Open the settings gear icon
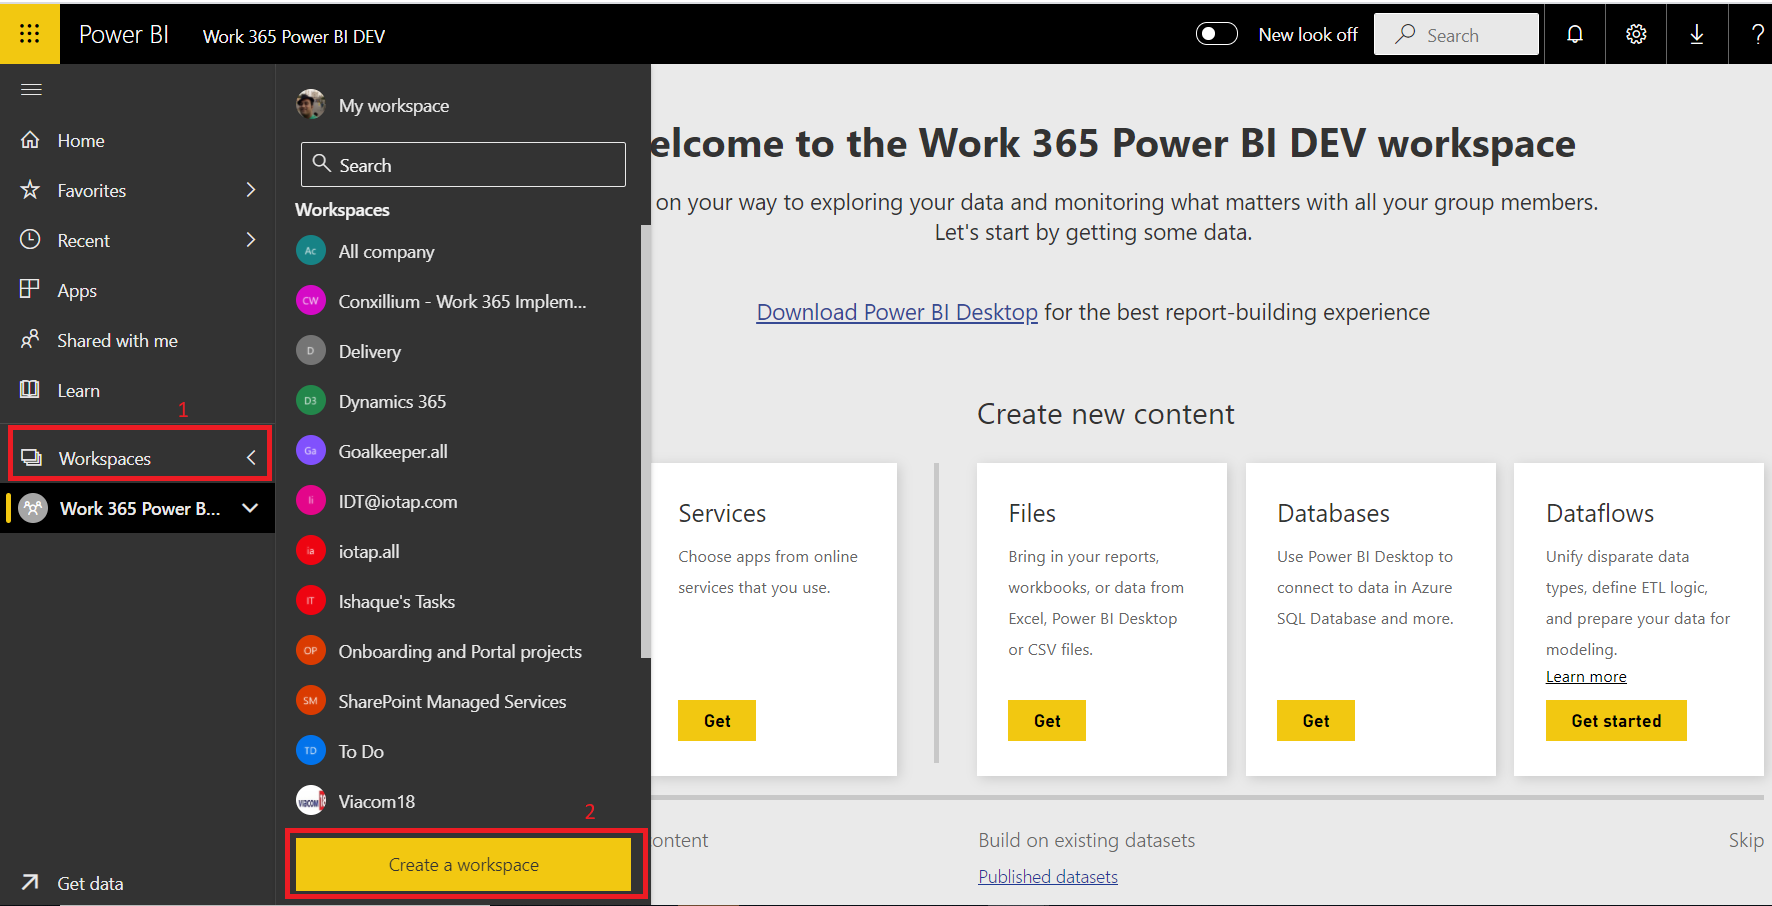The height and width of the screenshot is (906, 1772). pos(1636,34)
